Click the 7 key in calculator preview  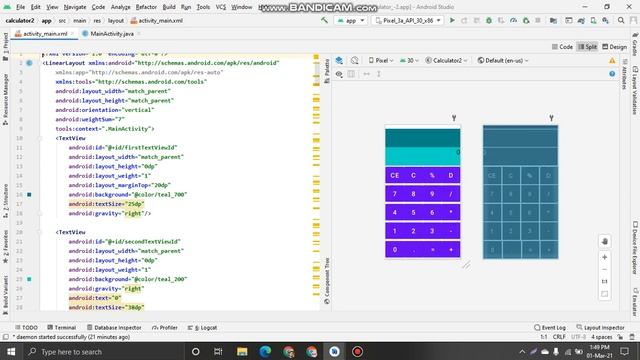point(395,194)
